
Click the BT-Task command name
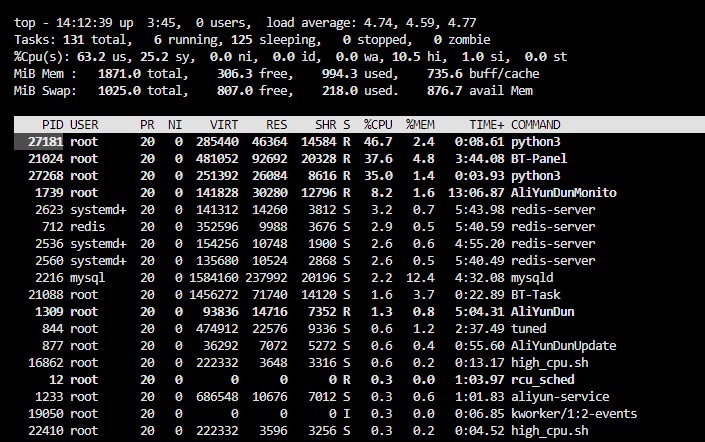point(535,295)
